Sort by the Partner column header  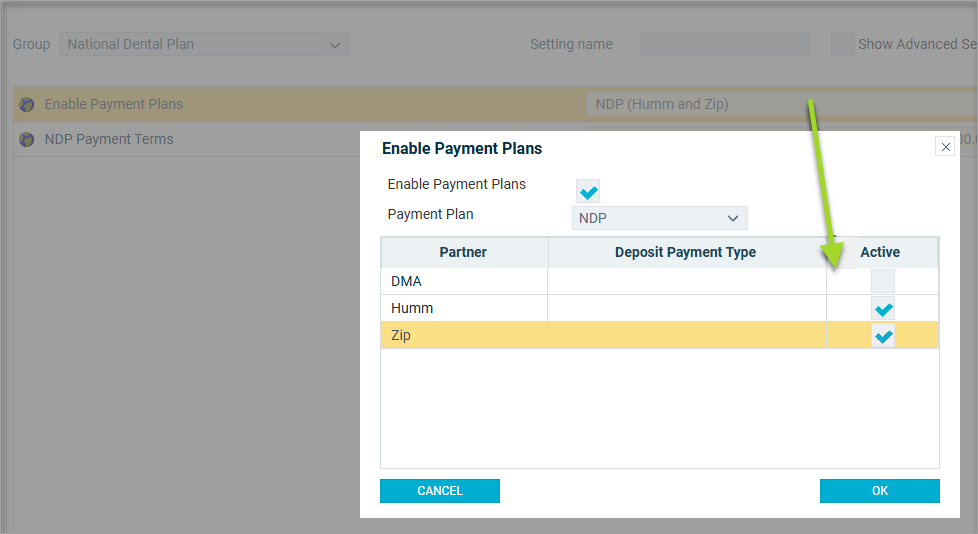pos(463,252)
